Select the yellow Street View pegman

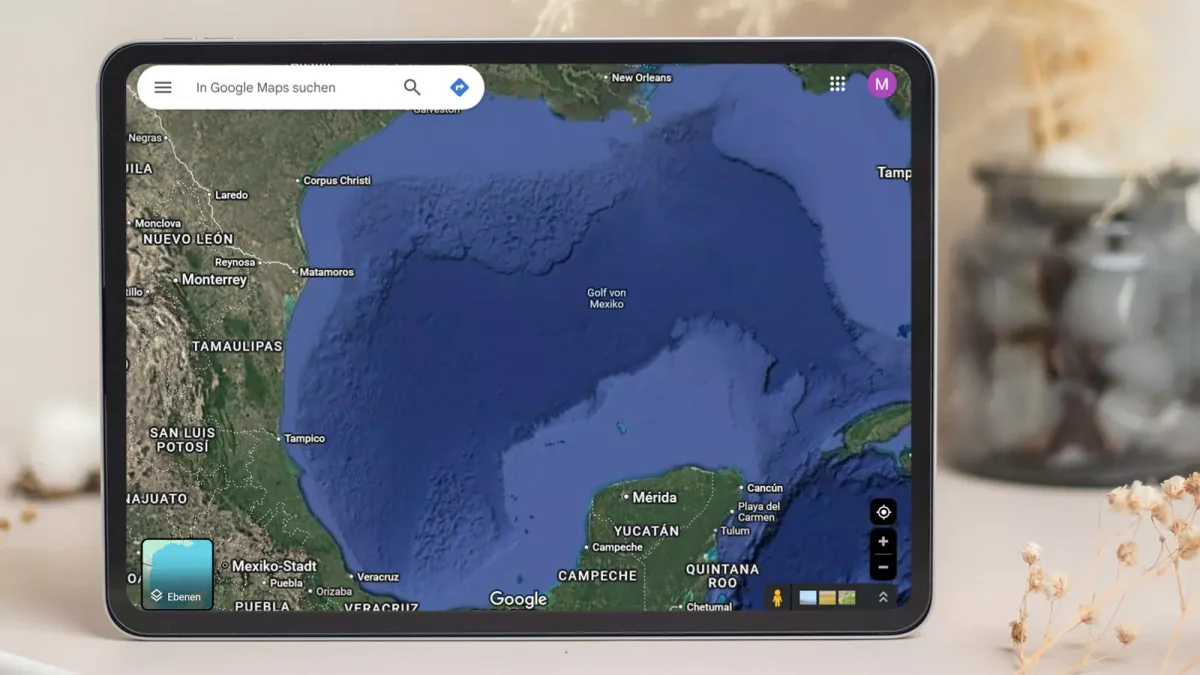pyautogui.click(x=777, y=598)
